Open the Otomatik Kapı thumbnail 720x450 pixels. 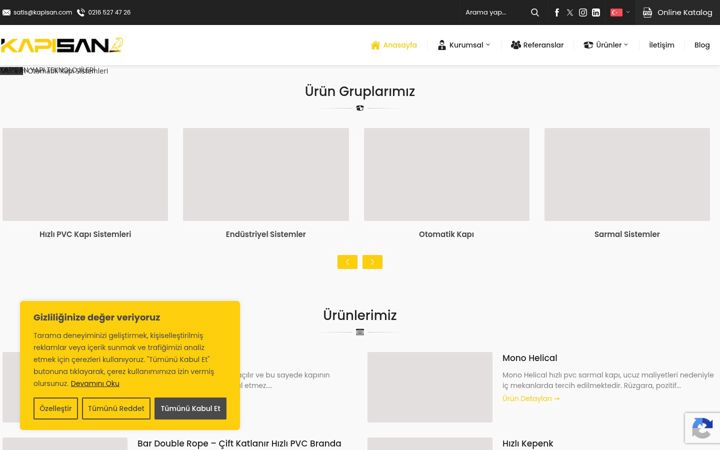447,174
